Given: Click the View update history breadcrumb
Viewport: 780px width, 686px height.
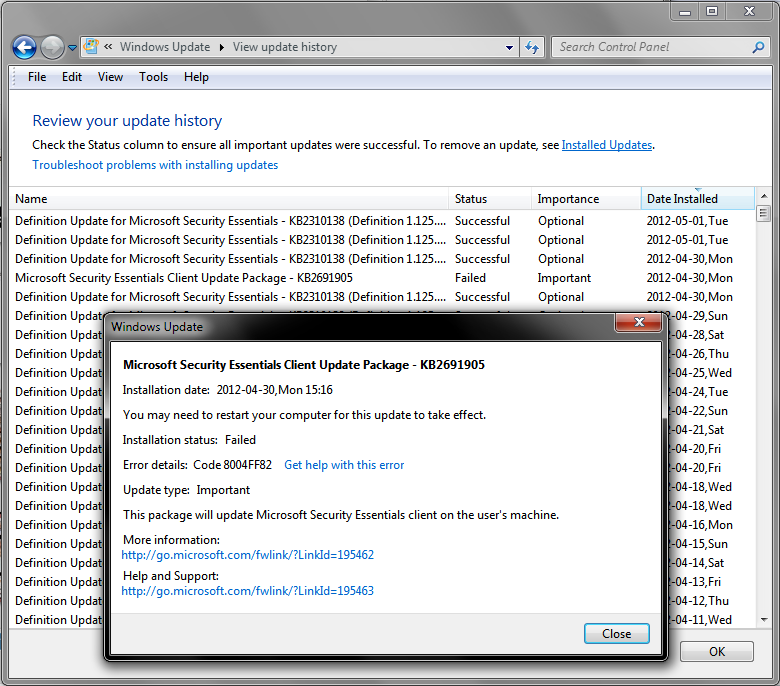Looking at the screenshot, I should pos(285,47).
